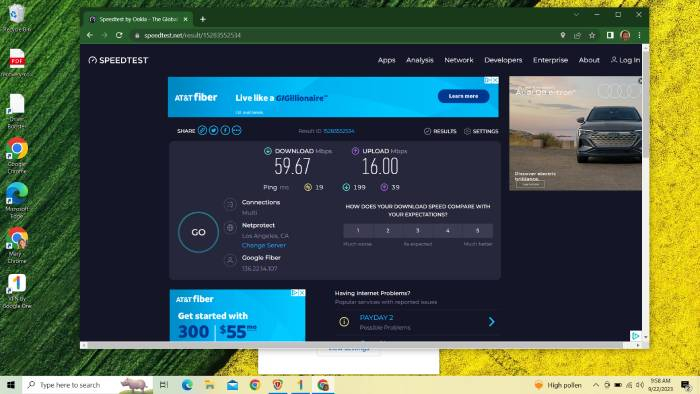700x394 pixels.
Task: Click the PAYDAY 2 info icon
Action: (344, 321)
